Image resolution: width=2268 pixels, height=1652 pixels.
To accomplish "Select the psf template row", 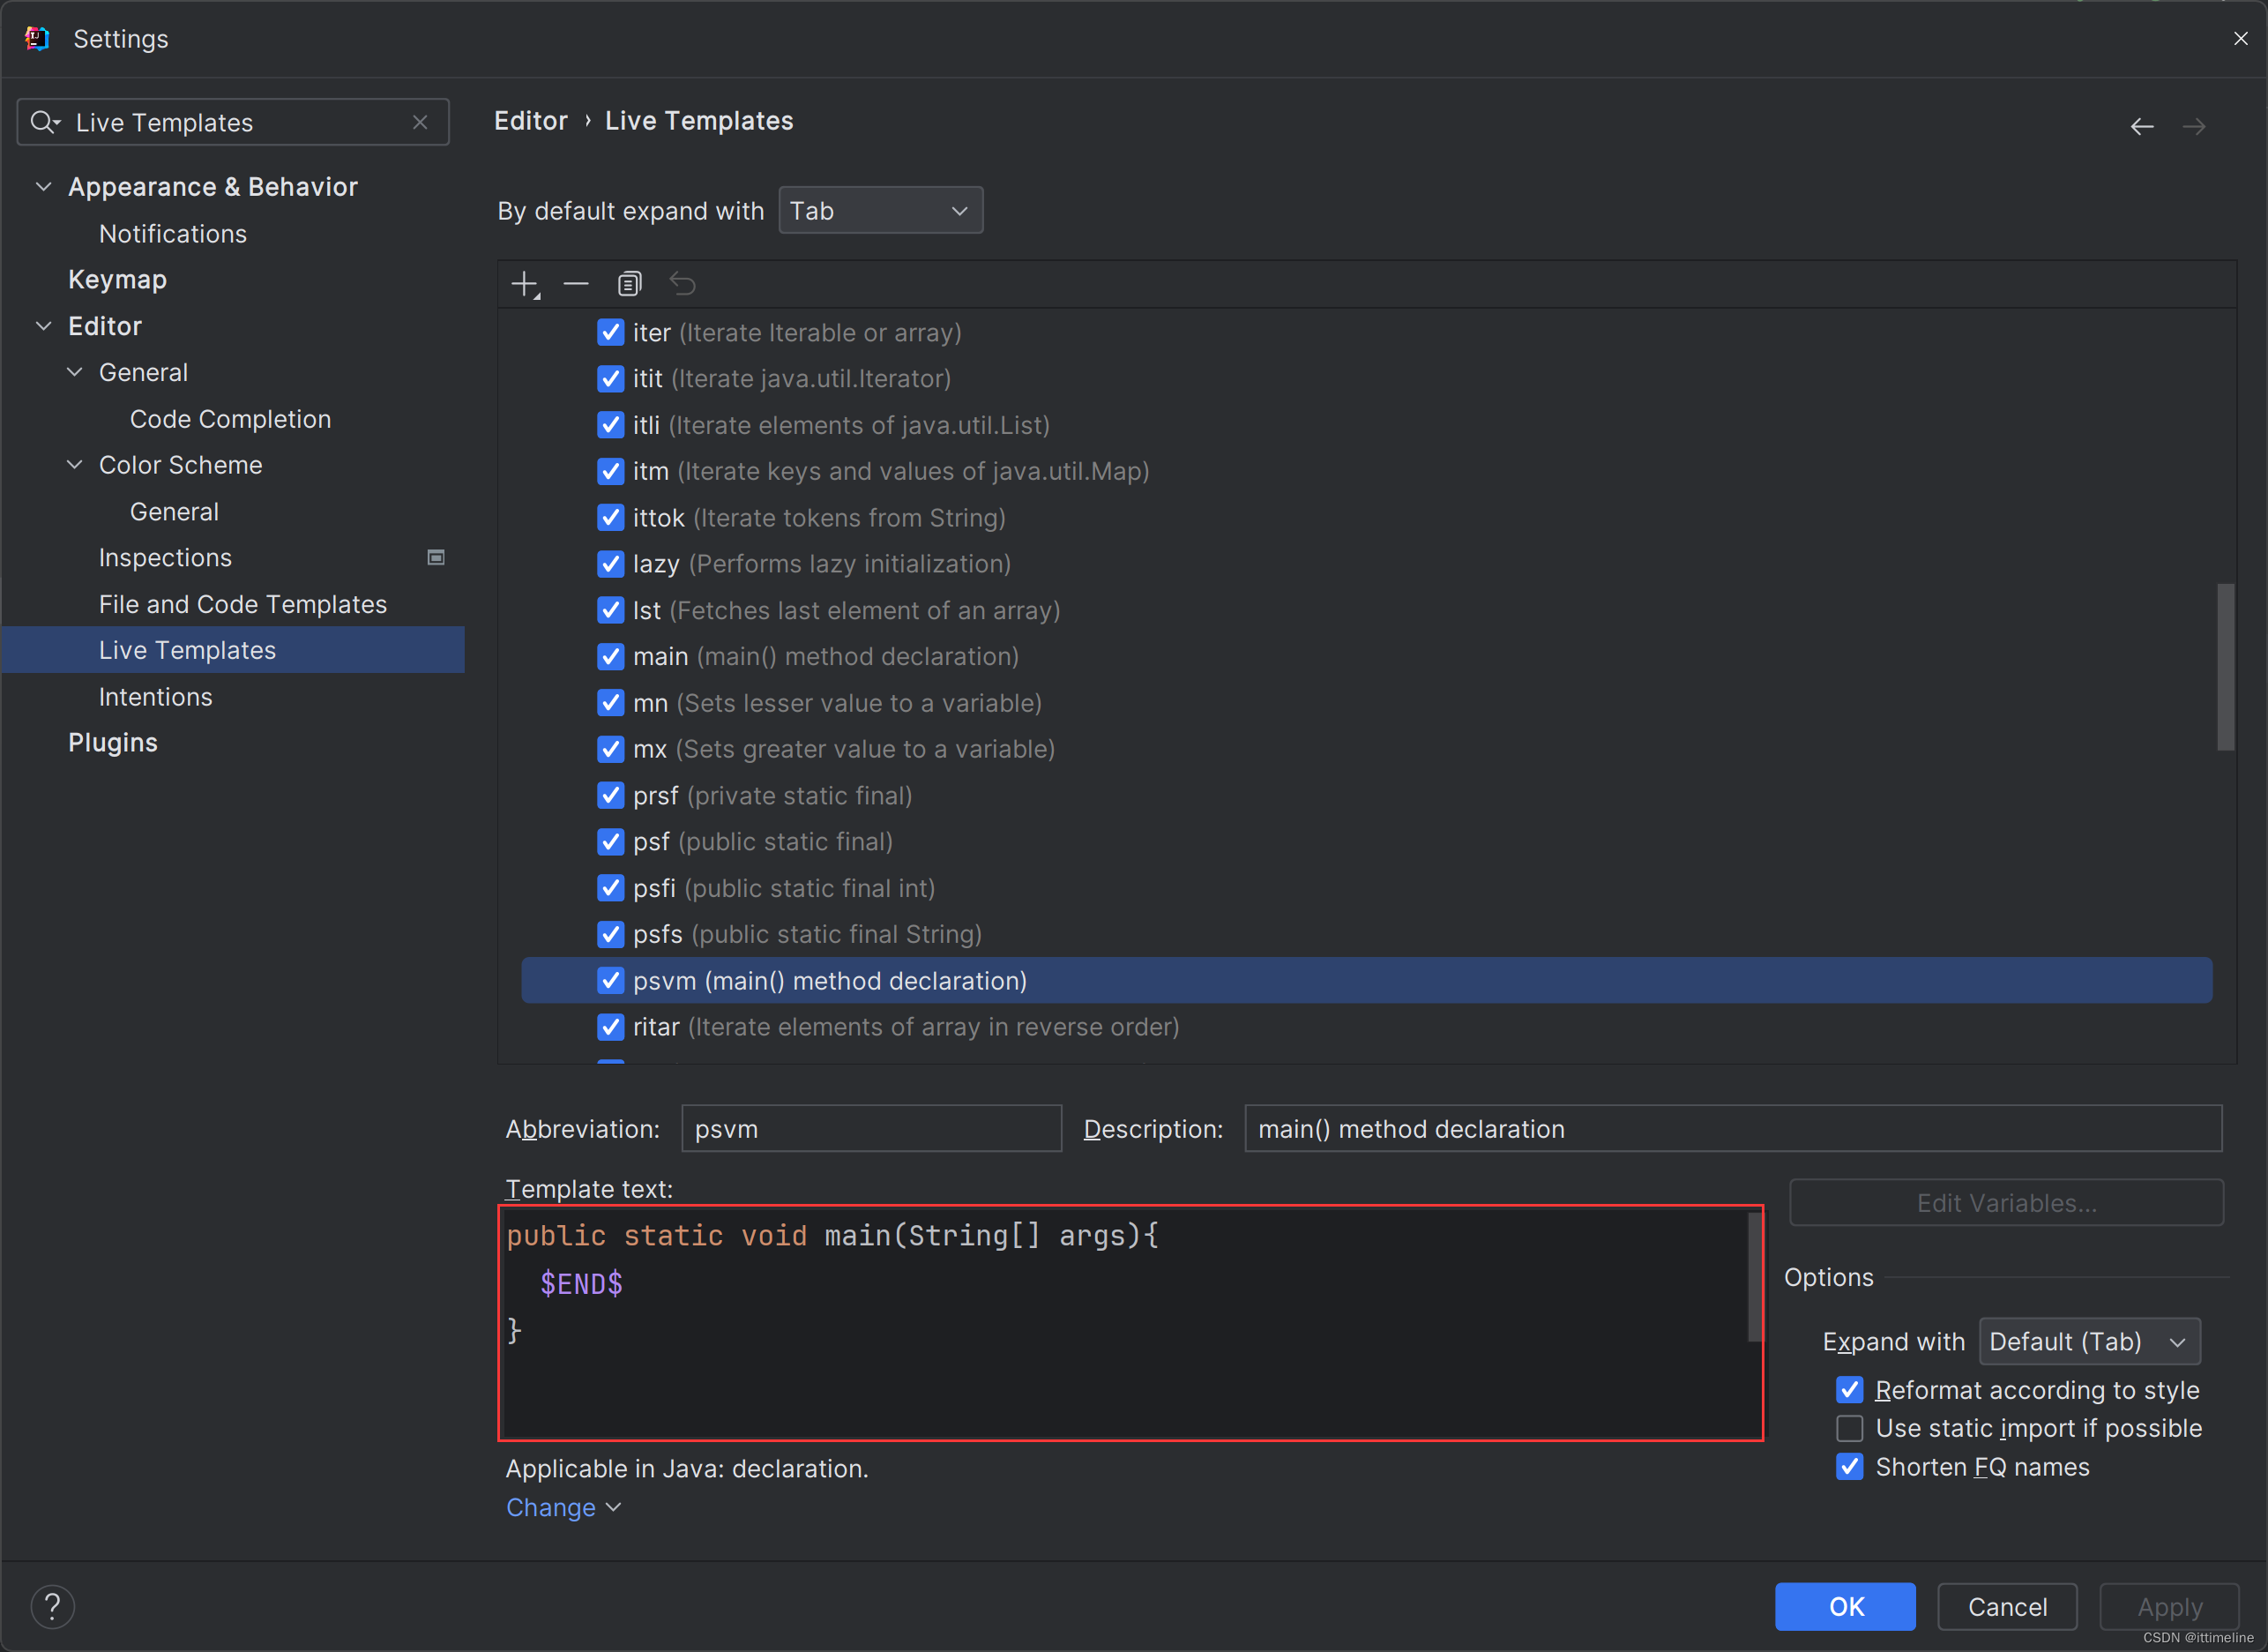I will click(x=1366, y=842).
